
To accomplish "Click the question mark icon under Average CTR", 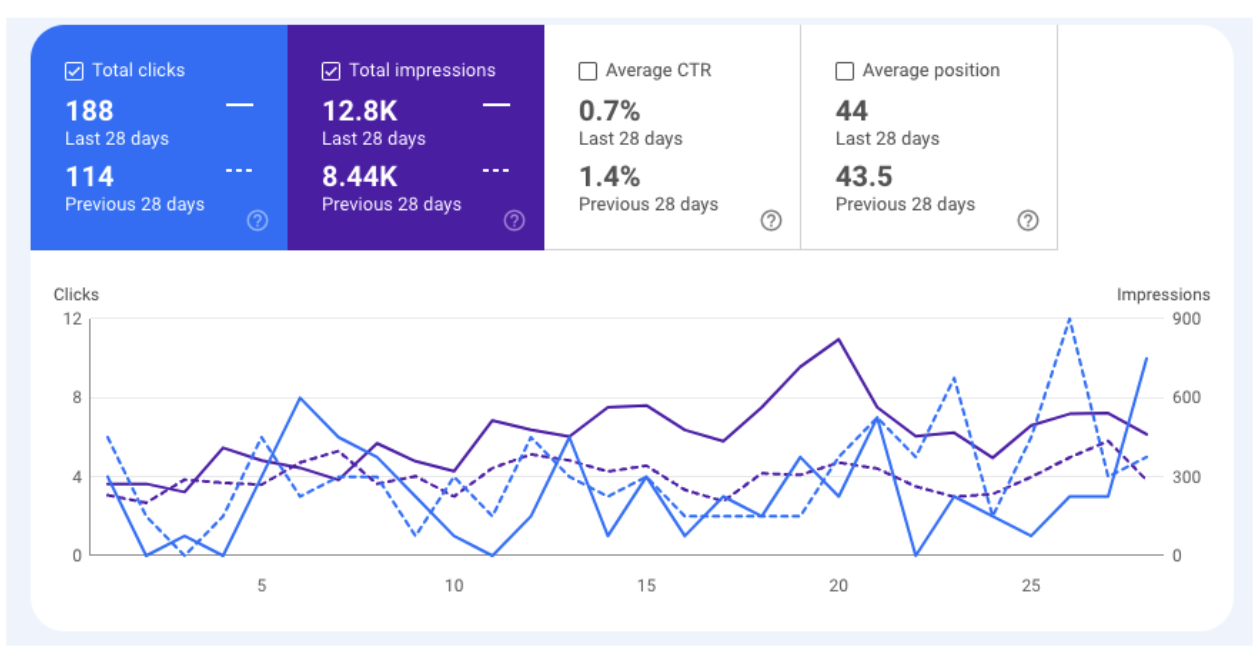I will 771,221.
